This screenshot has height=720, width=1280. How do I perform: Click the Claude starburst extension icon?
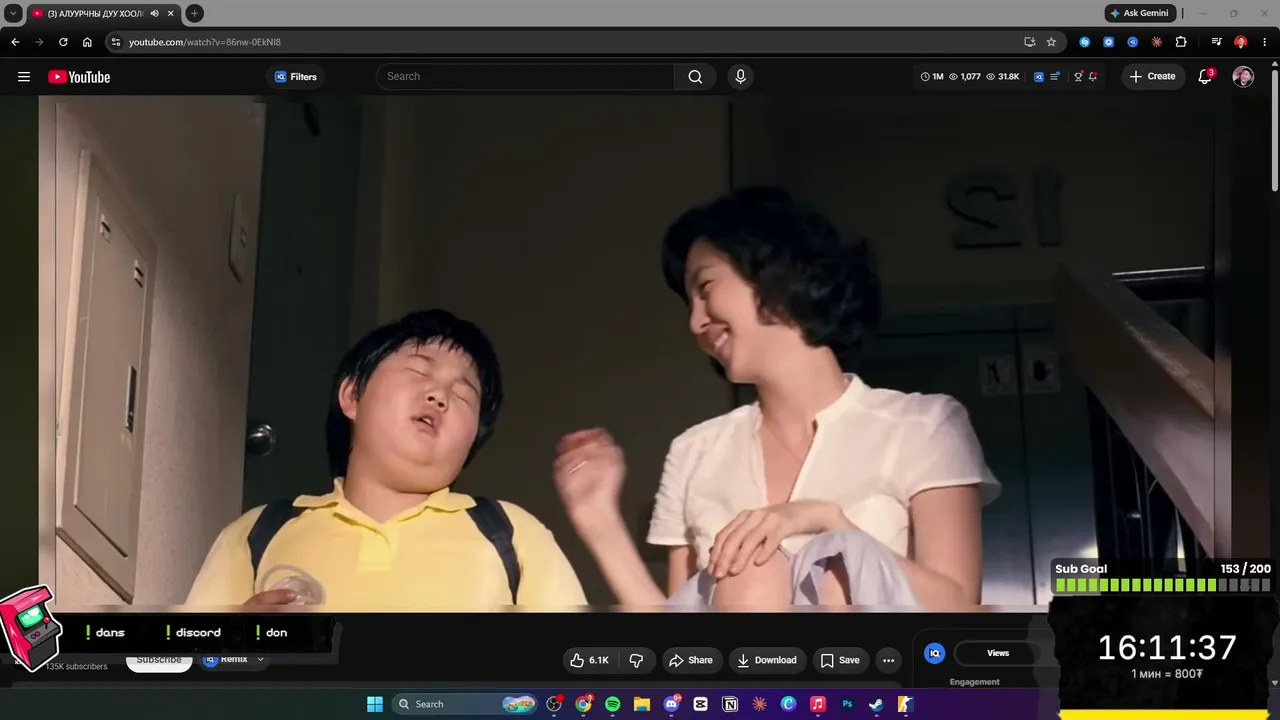click(1157, 42)
